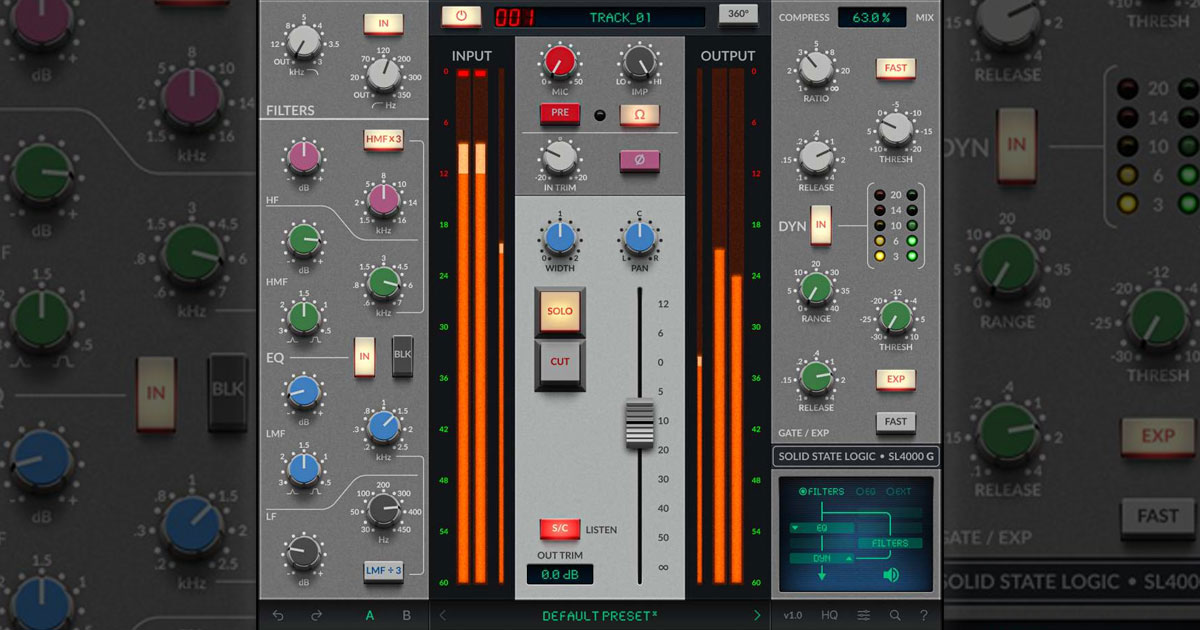Click the v1.0 version label
The height and width of the screenshot is (630, 1200).
[793, 616]
